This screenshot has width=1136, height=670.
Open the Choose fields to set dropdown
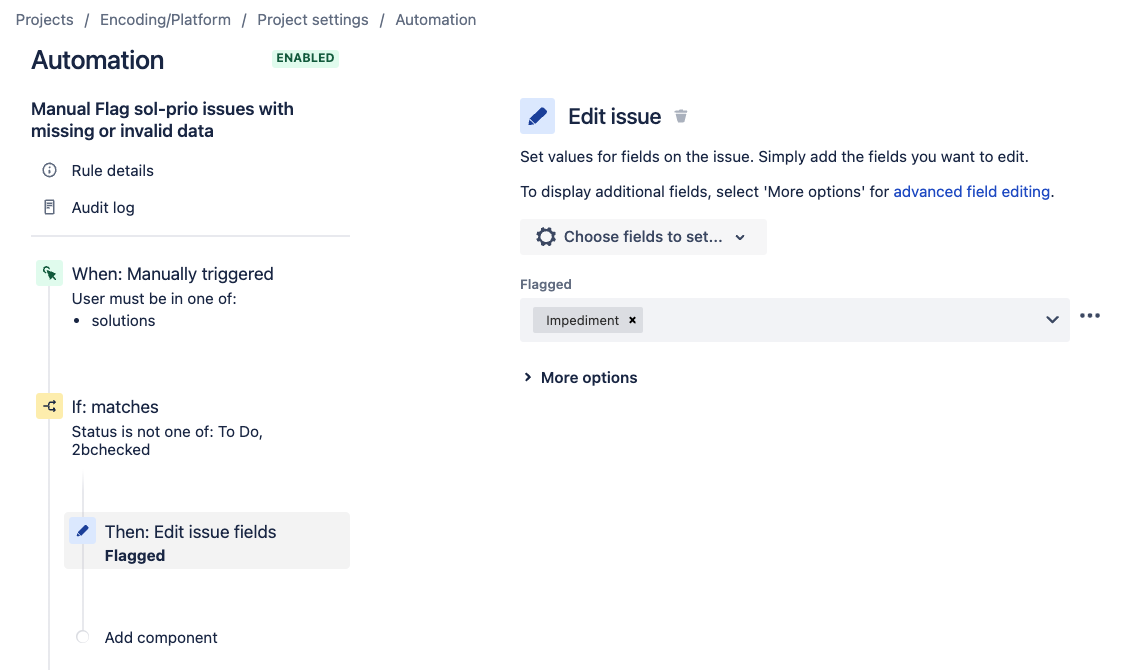tap(643, 236)
